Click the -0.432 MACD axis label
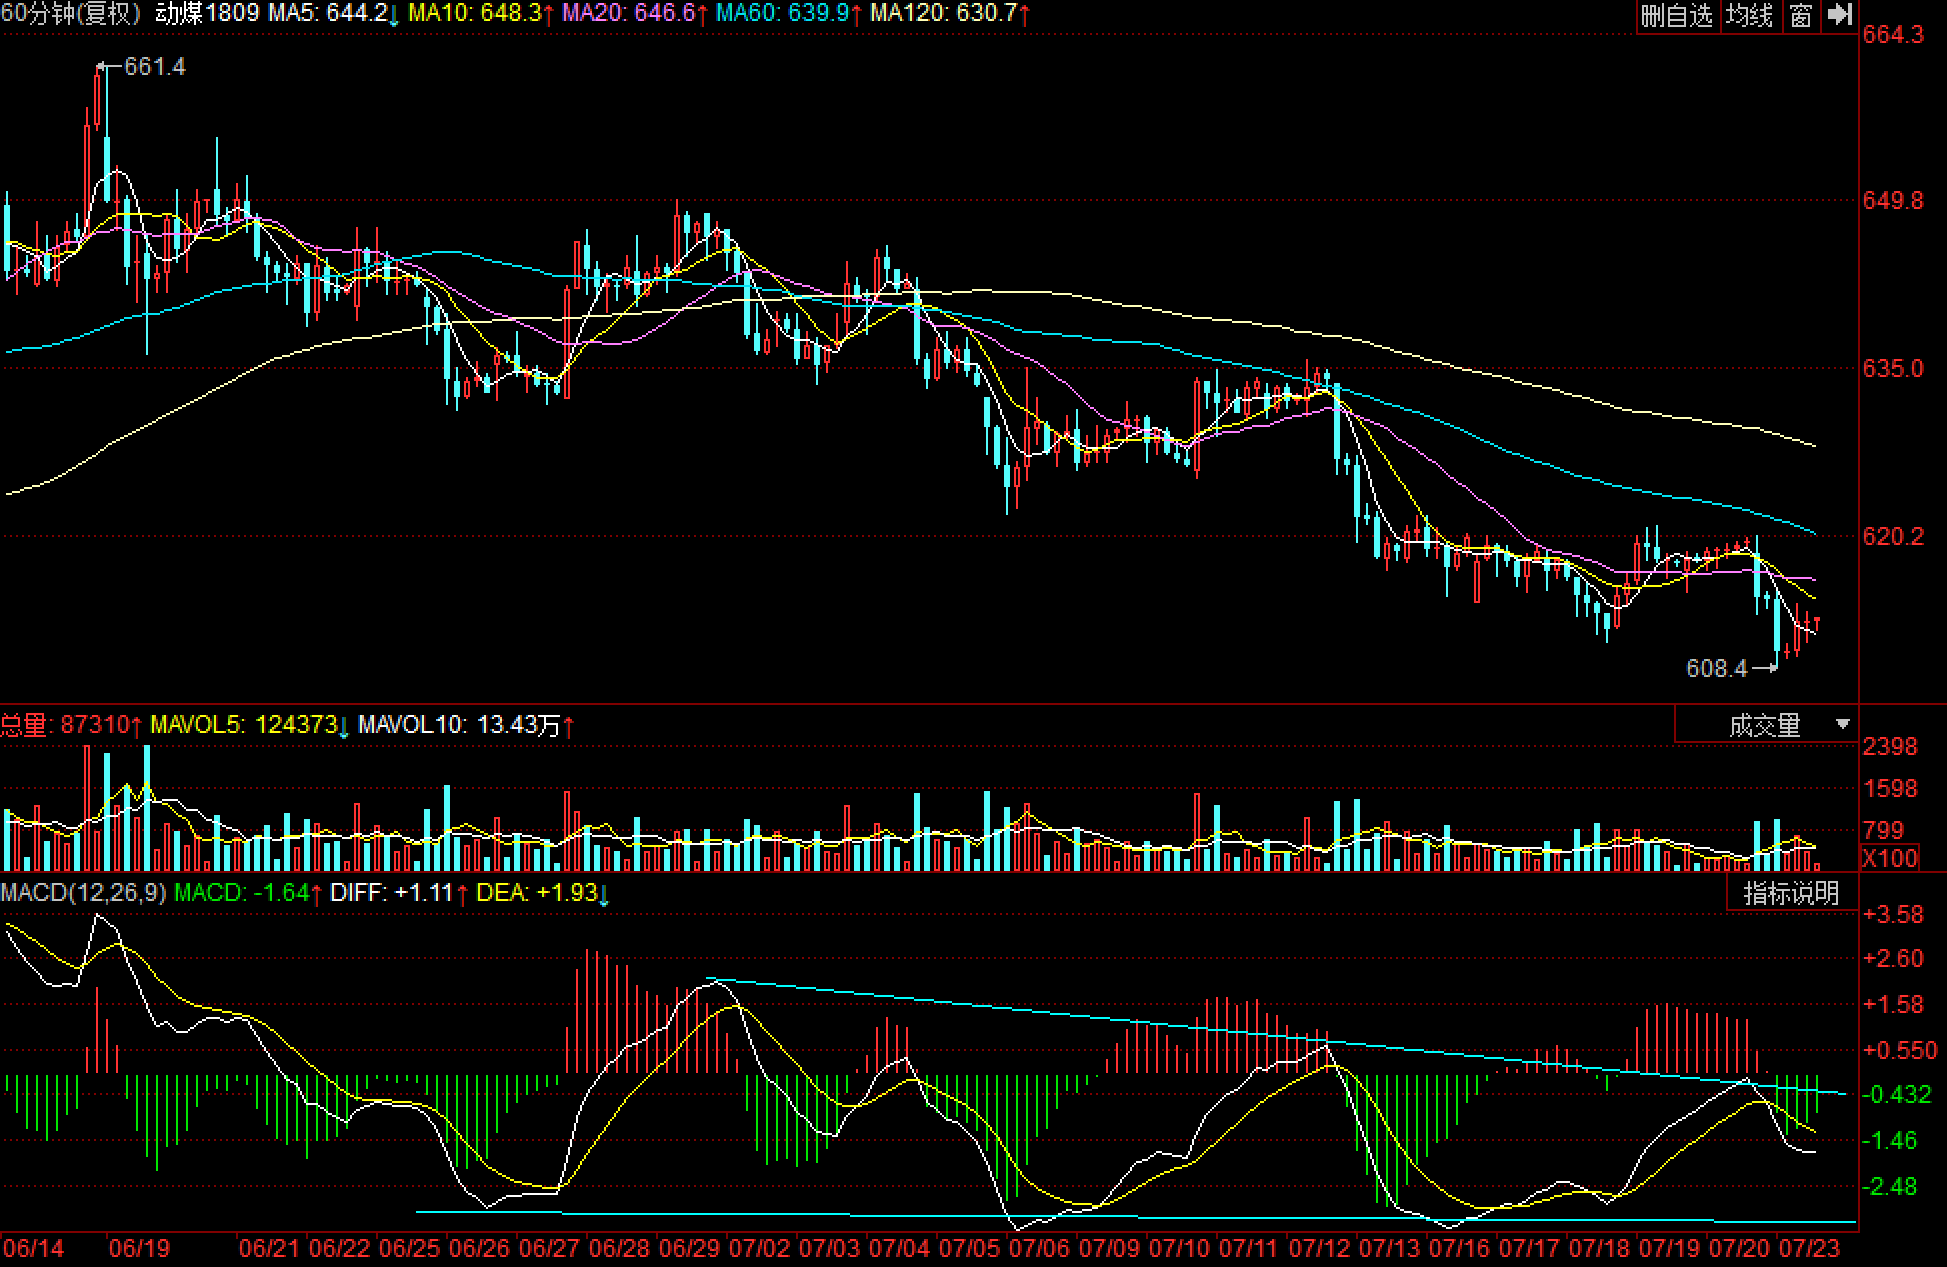1947x1267 pixels. [1896, 1095]
